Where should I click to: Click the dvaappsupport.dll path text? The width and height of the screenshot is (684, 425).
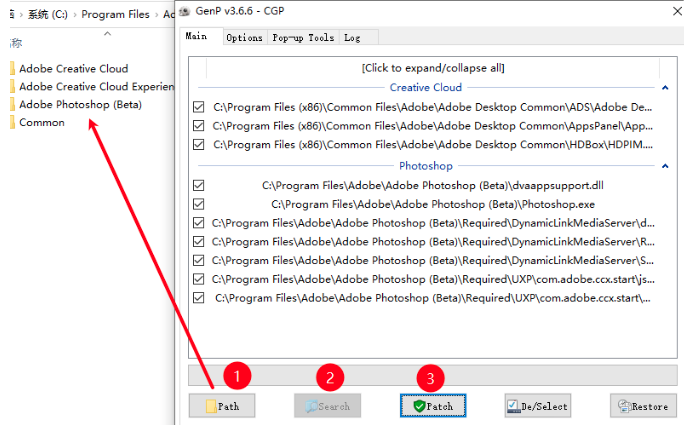[x=433, y=185]
